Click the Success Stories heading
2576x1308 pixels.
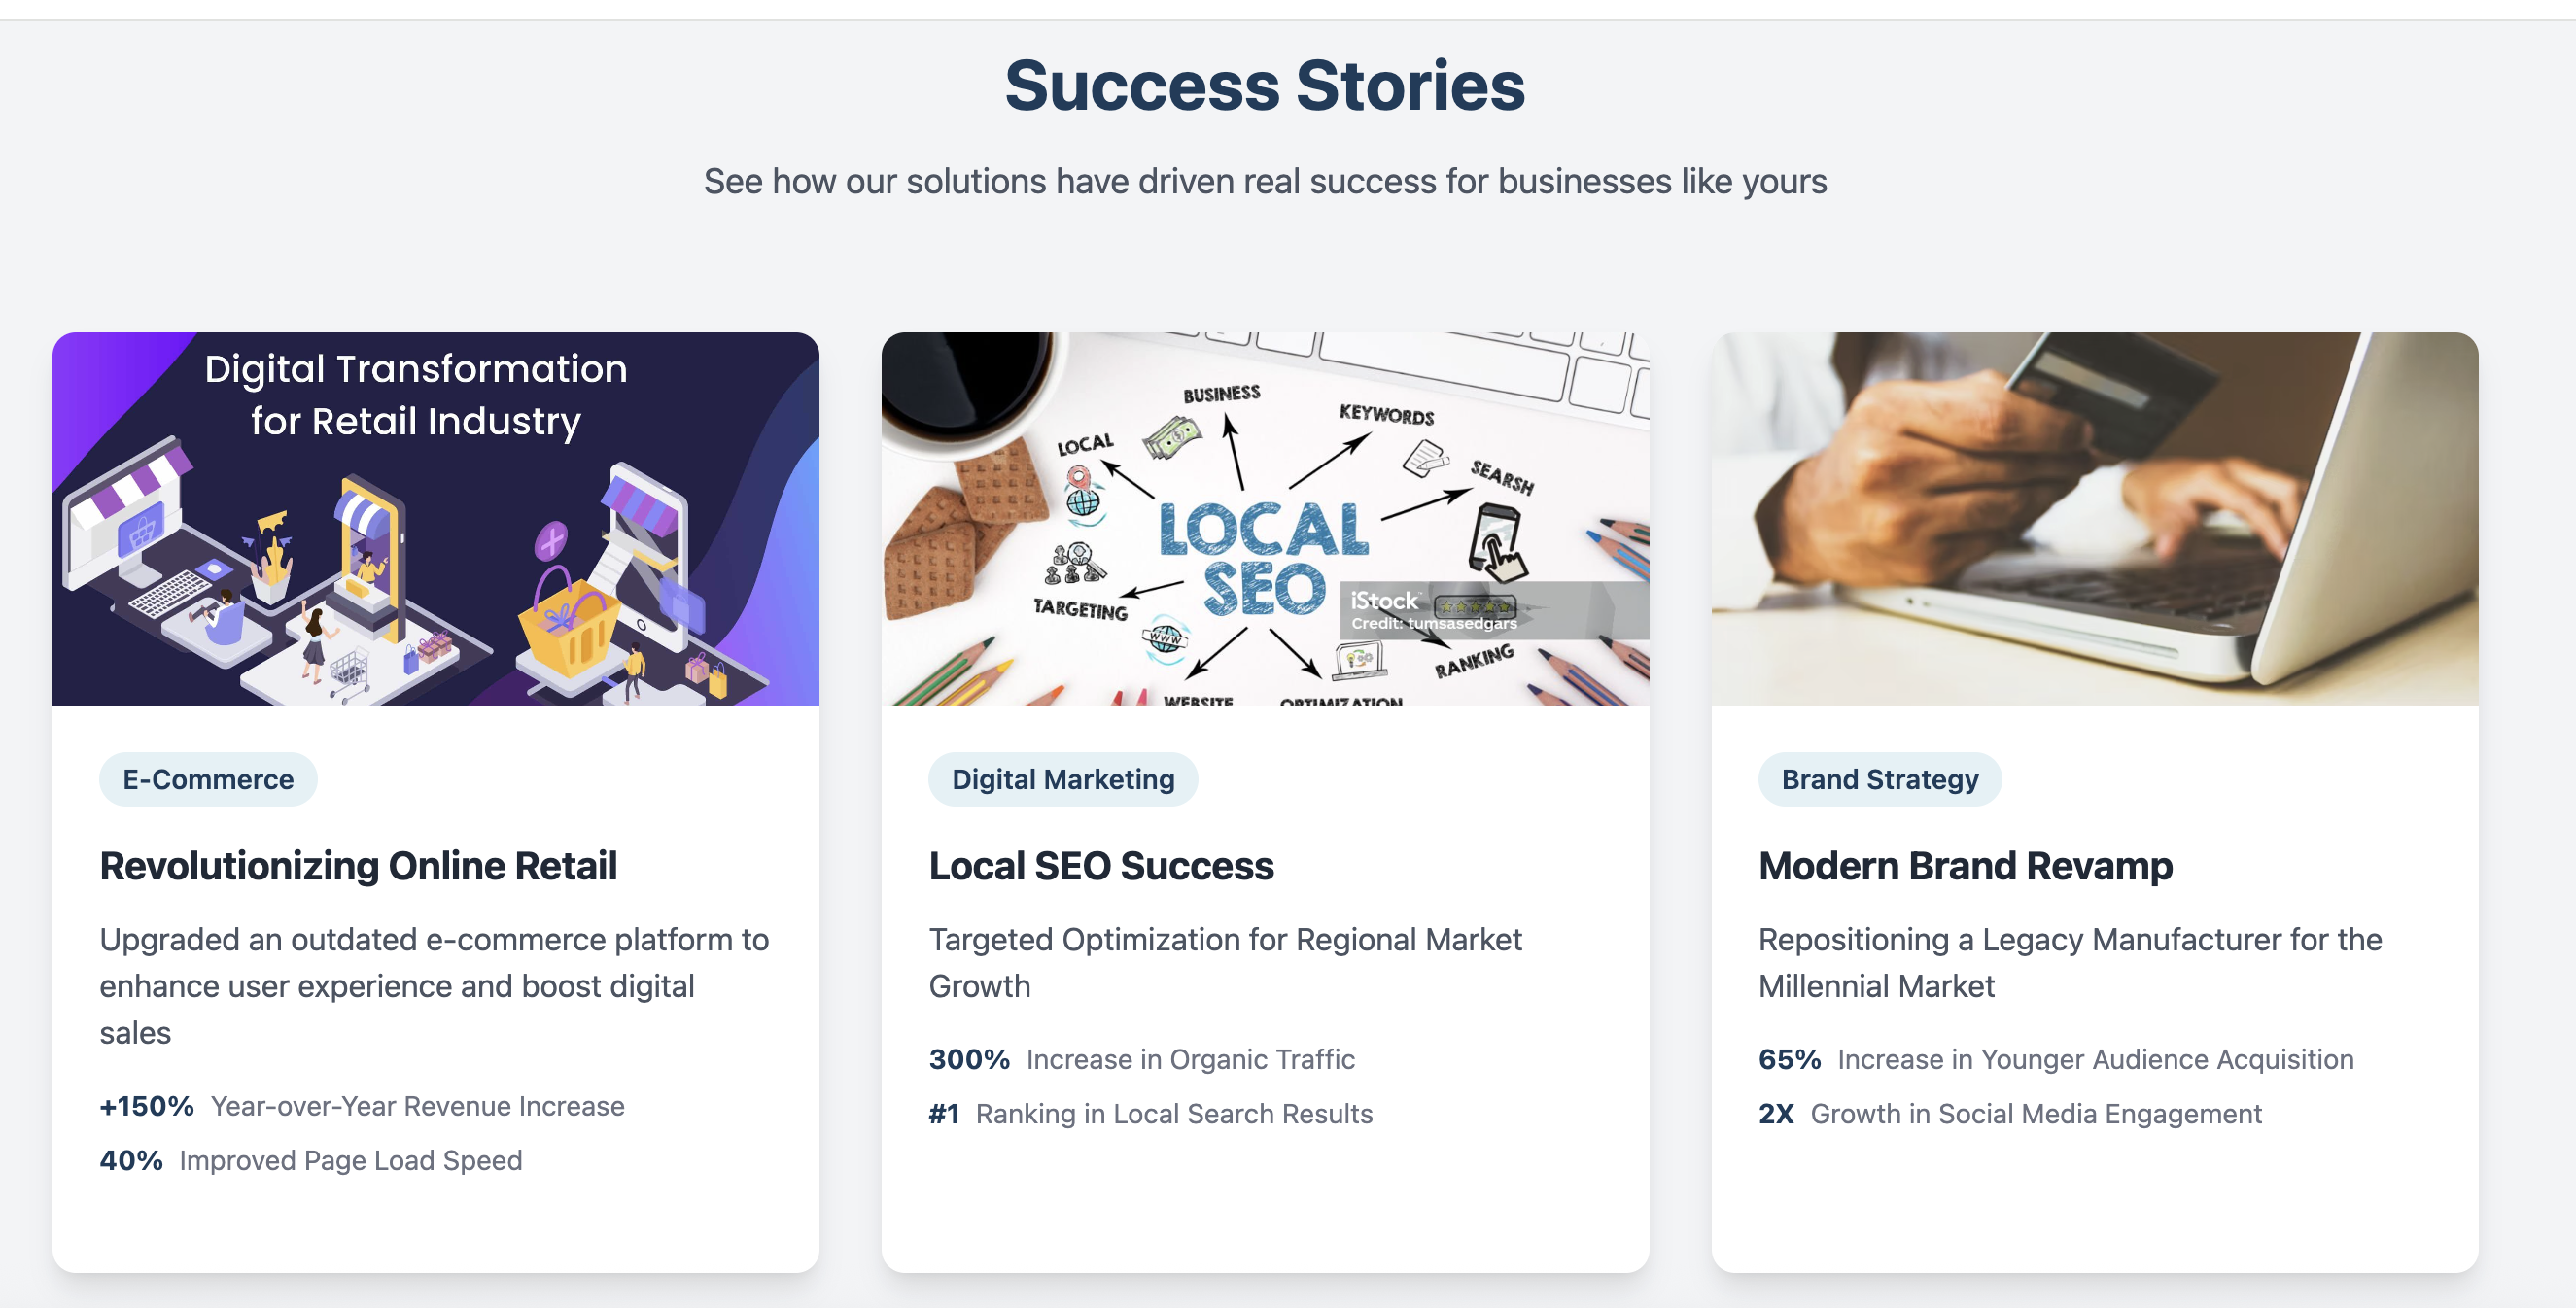1264,86
